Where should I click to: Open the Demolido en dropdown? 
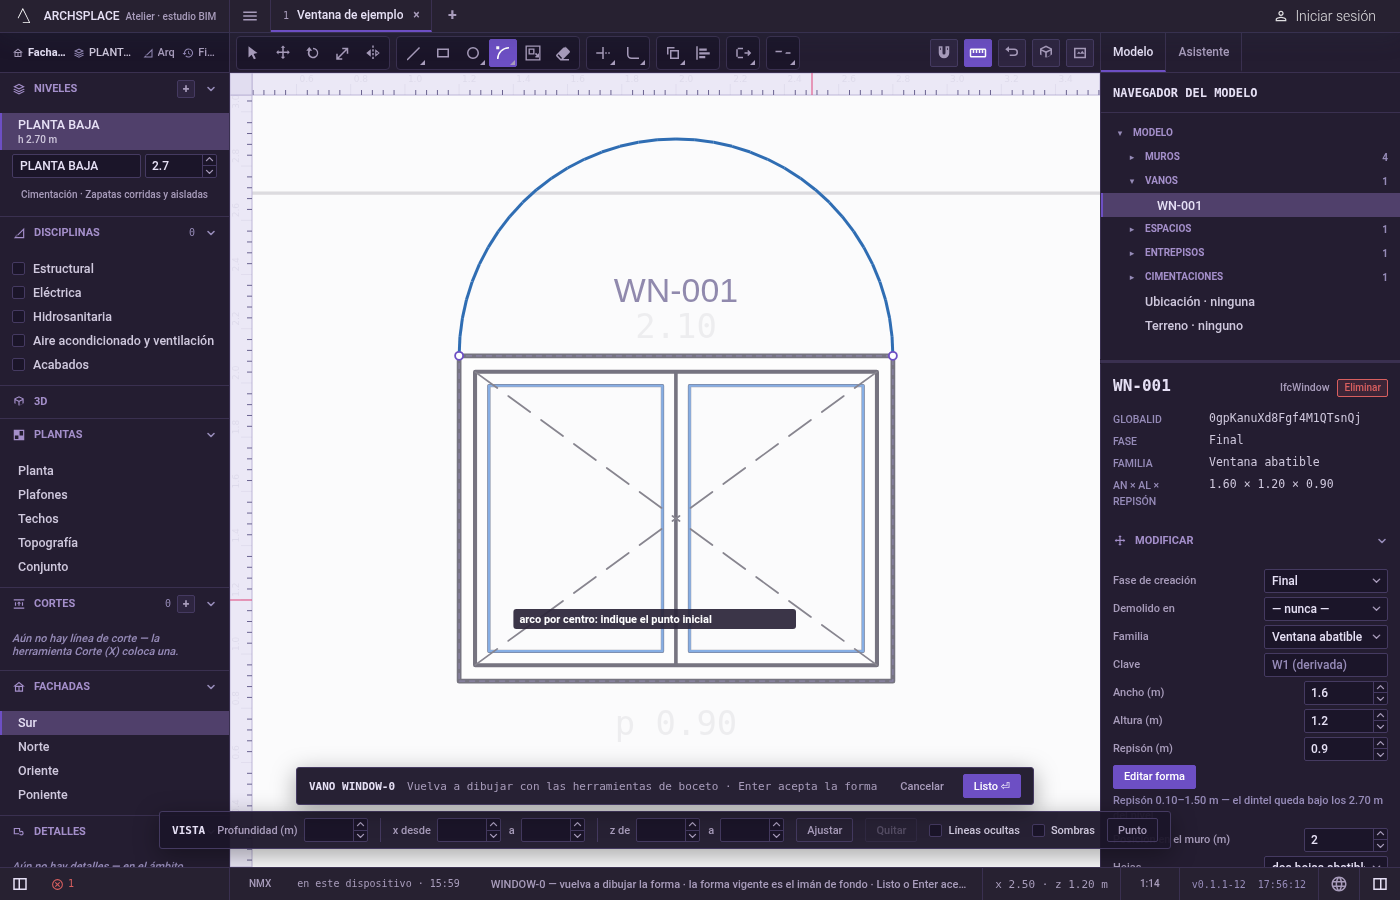click(x=1326, y=609)
